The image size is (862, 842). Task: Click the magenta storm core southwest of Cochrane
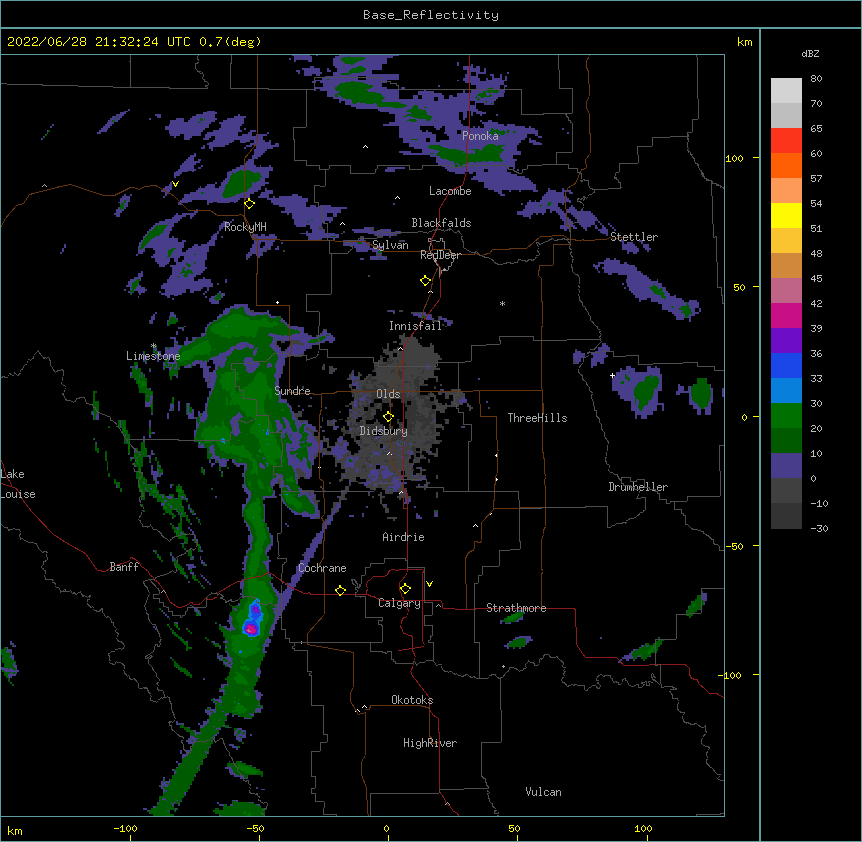[251, 628]
